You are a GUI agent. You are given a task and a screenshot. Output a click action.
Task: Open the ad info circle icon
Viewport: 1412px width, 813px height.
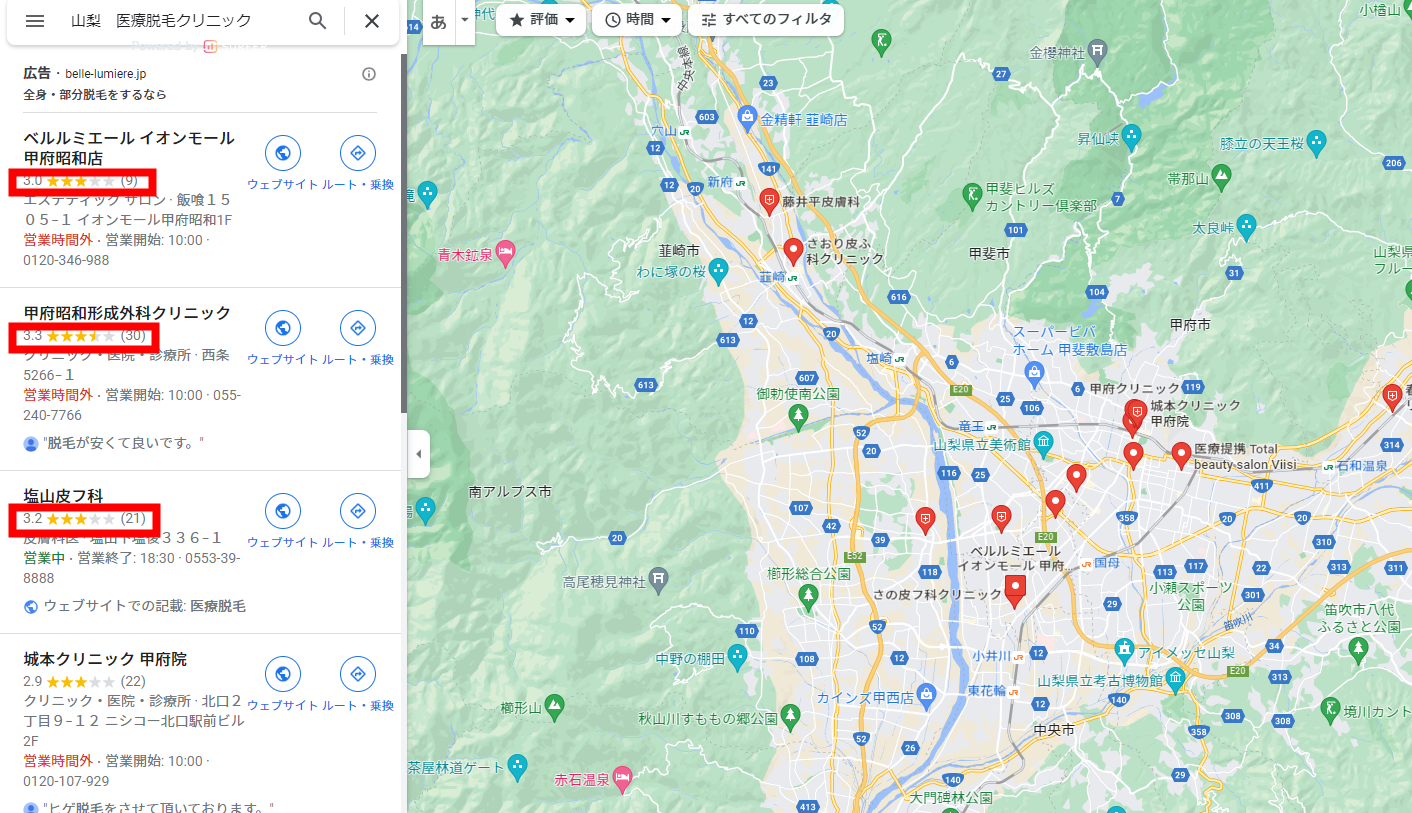pos(369,74)
